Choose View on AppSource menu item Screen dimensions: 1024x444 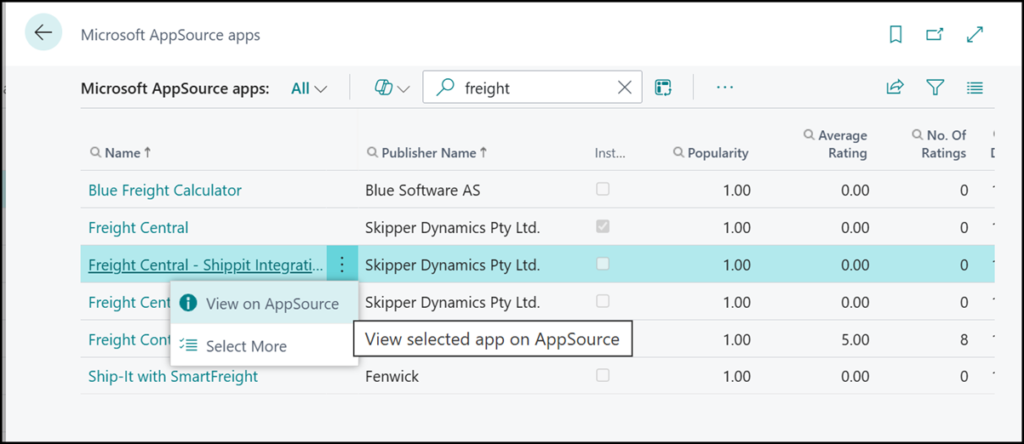point(271,304)
